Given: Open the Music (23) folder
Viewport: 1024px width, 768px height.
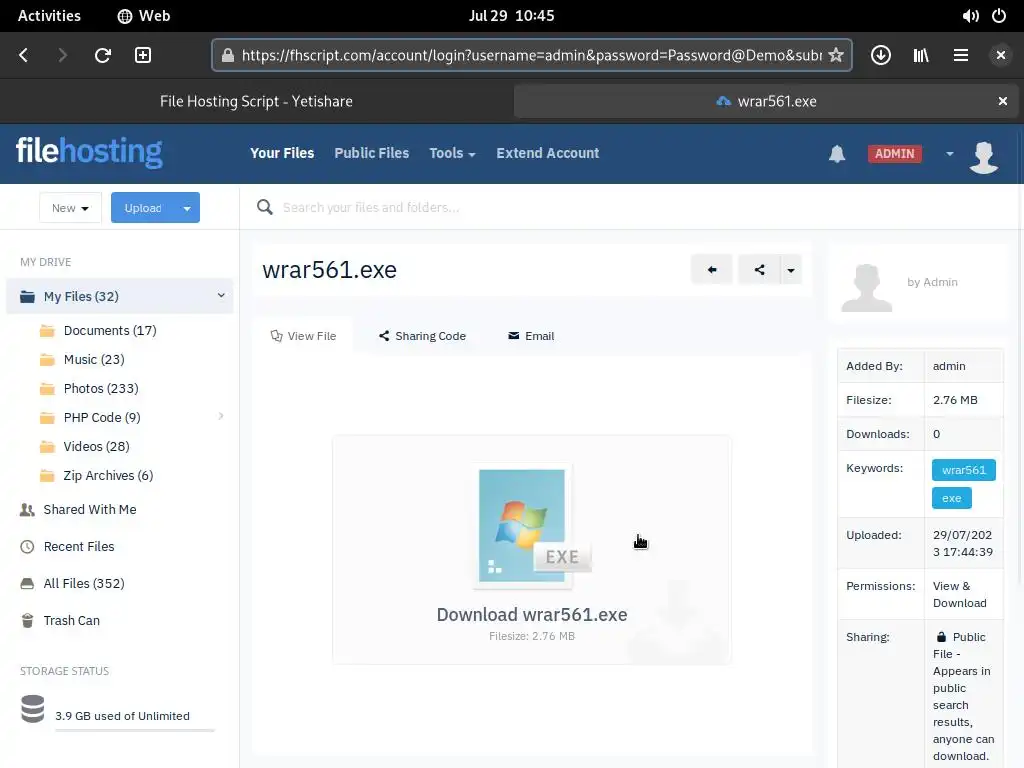Looking at the screenshot, I should click(94, 360).
